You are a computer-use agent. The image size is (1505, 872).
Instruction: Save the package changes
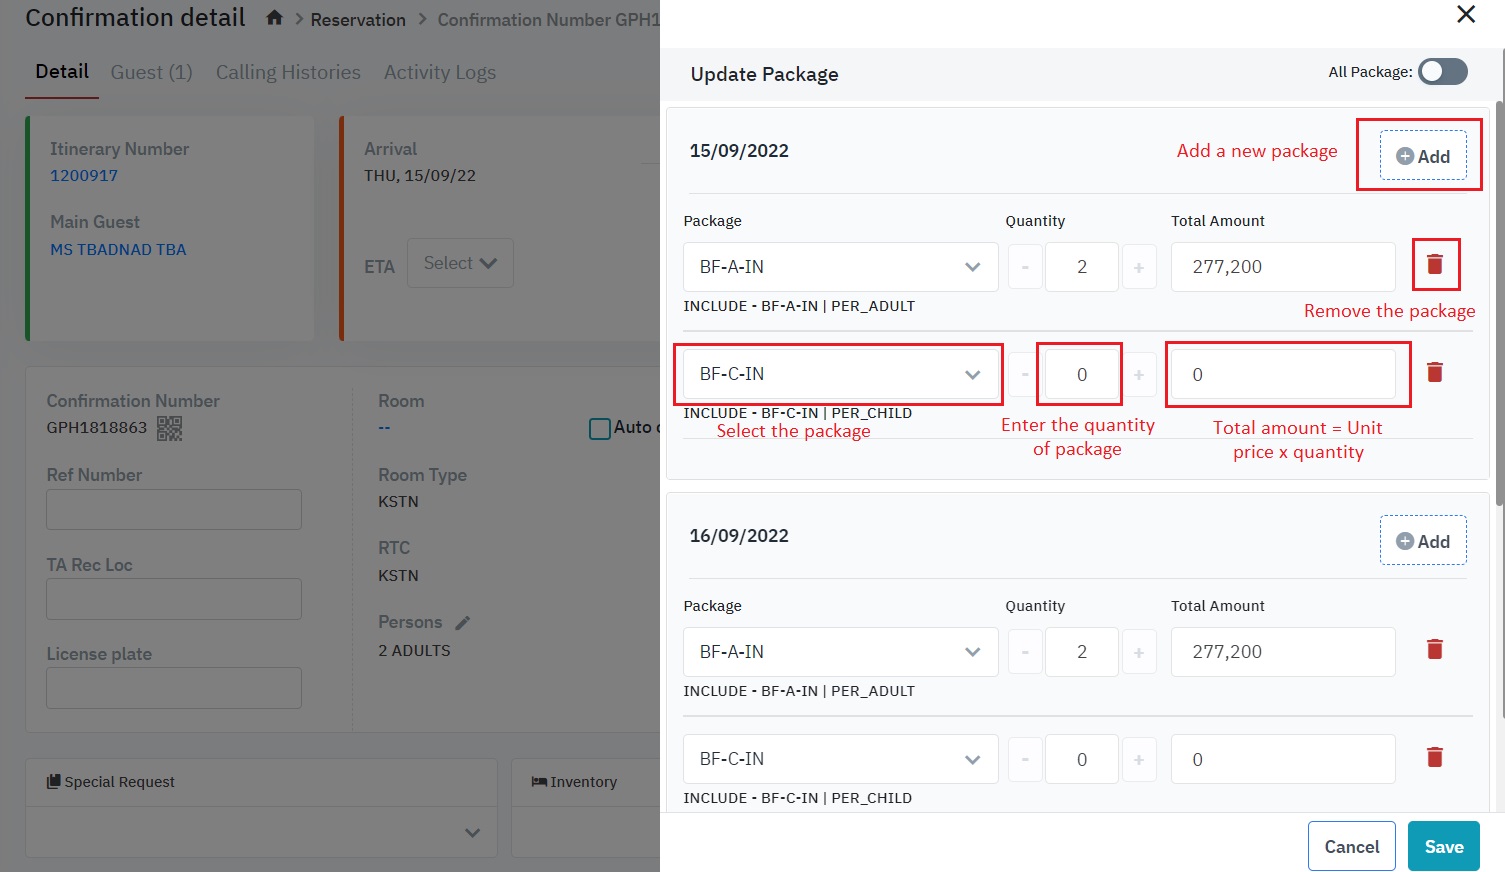[1443, 846]
